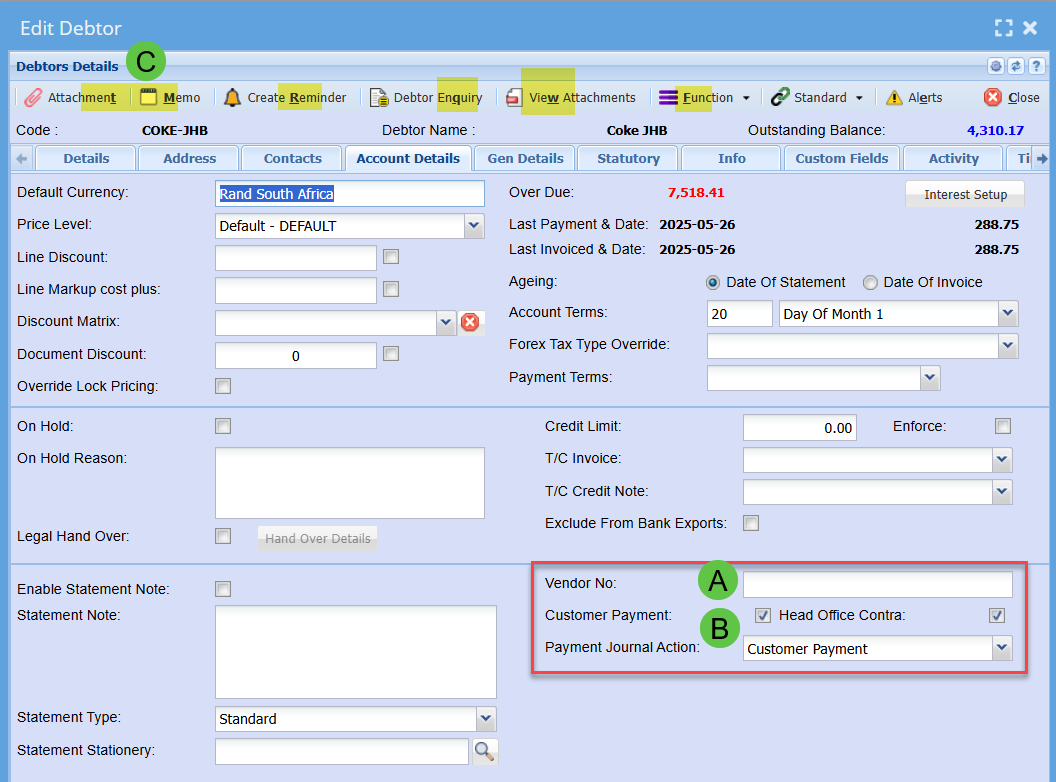Select Date Of Invoice ageing option

click(870, 282)
